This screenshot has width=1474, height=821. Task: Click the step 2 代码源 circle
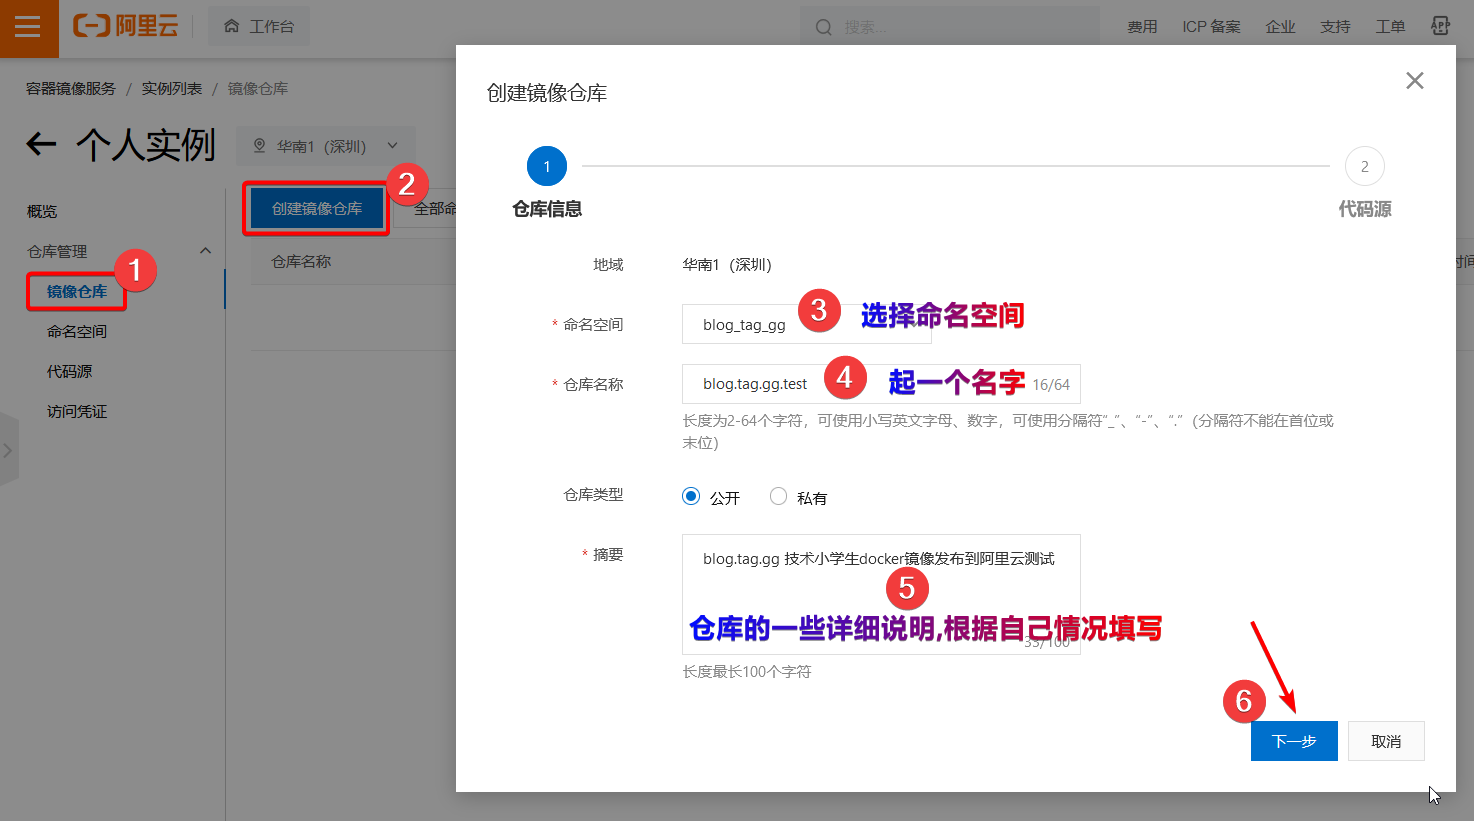coord(1364,167)
